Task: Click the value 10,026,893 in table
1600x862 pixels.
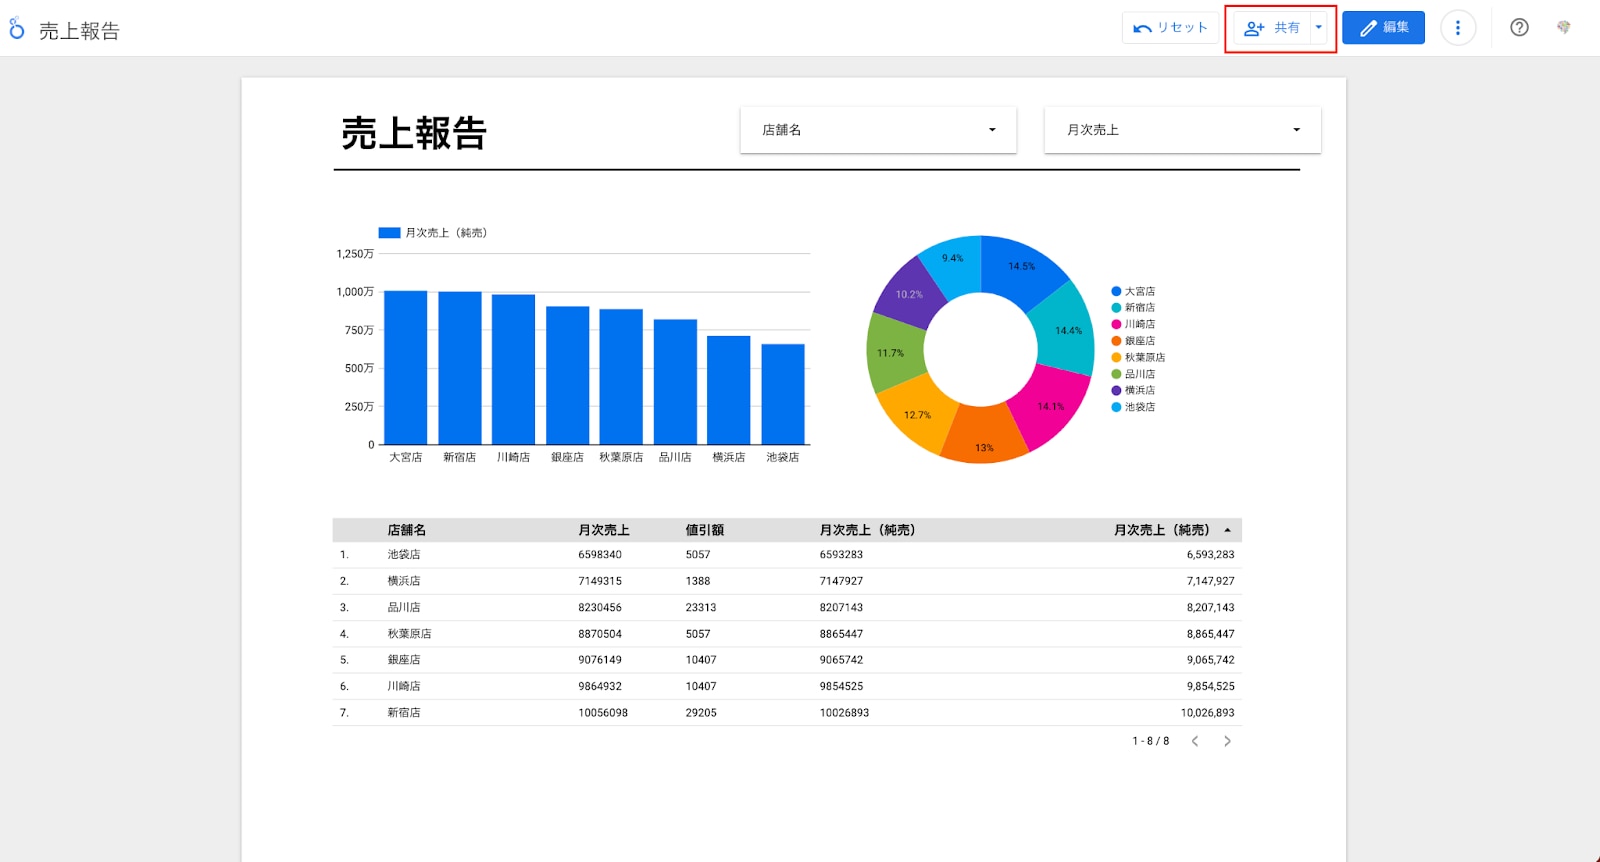Action: pos(1207,713)
